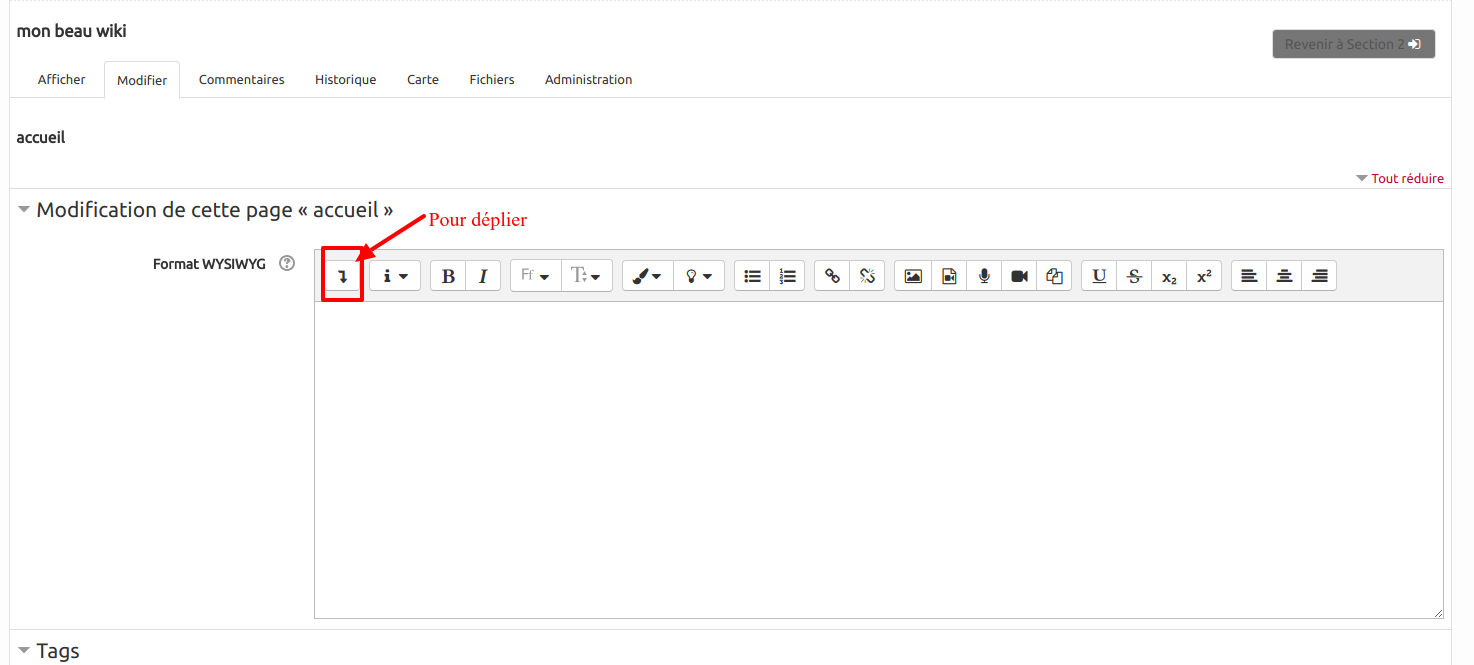Open the paragraph styles dropdown
Viewport: 1474px width, 665px height.
[x=395, y=276]
